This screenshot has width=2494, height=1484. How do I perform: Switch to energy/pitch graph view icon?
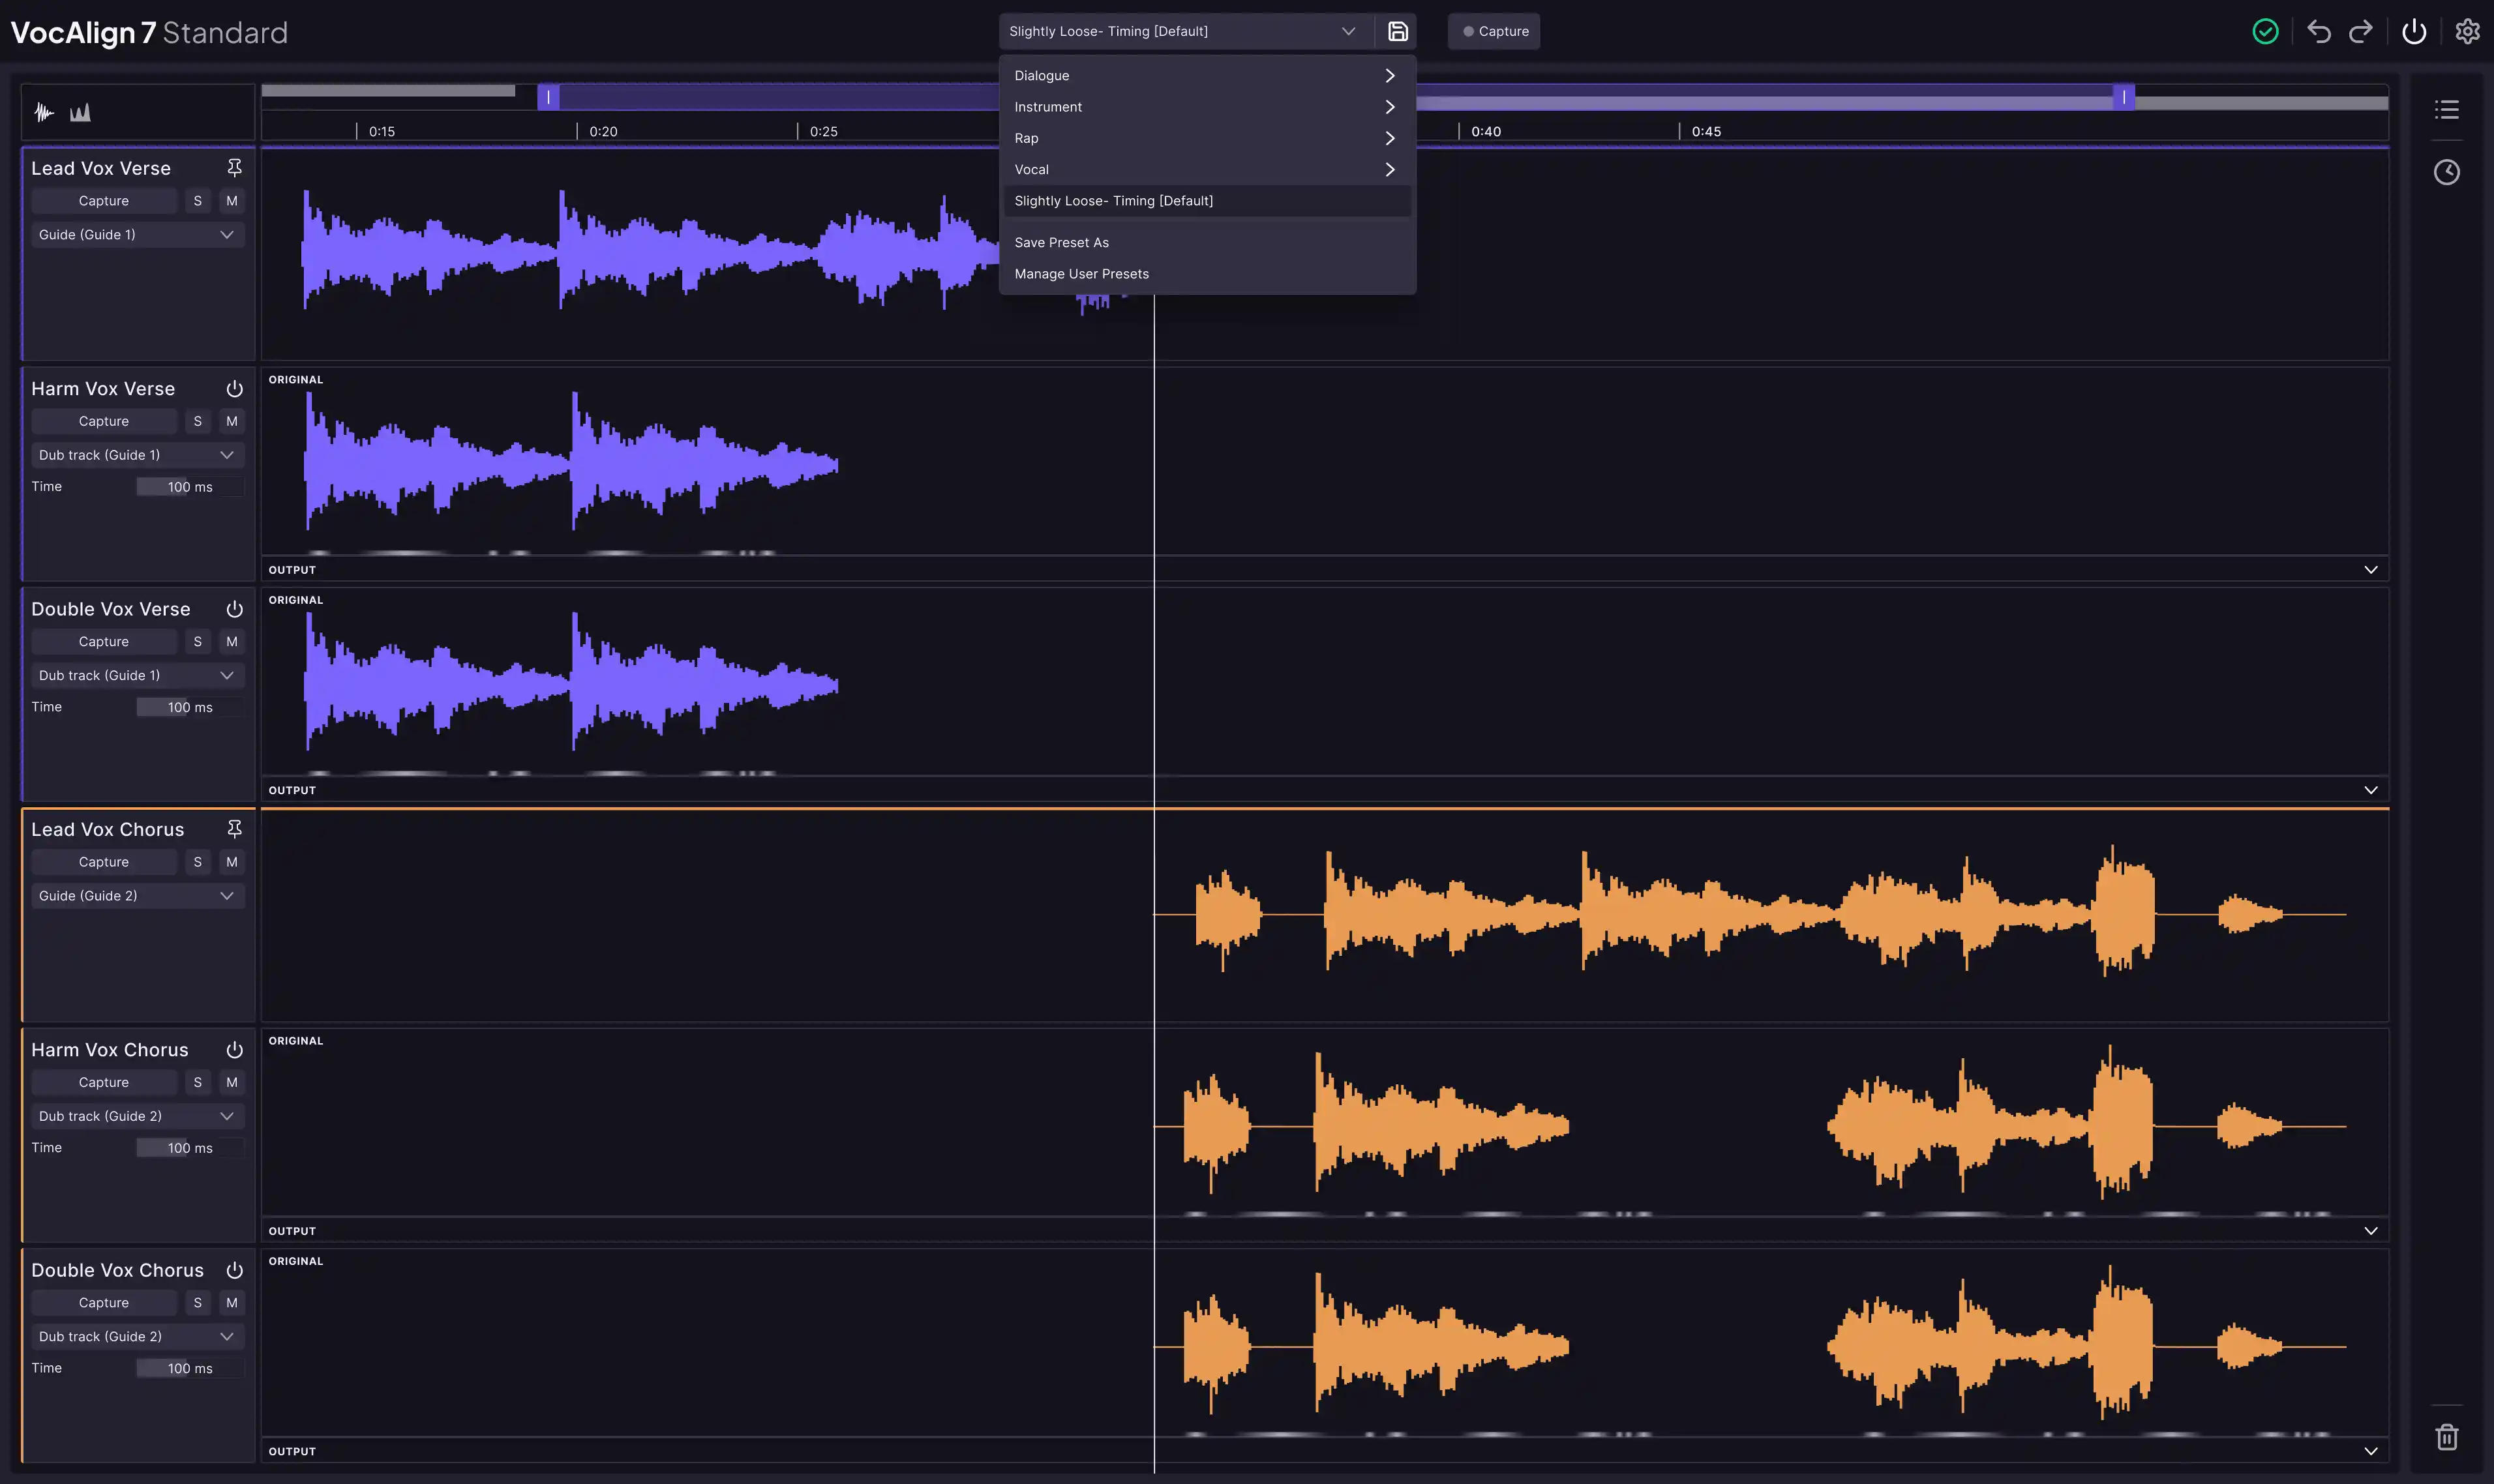[x=80, y=112]
